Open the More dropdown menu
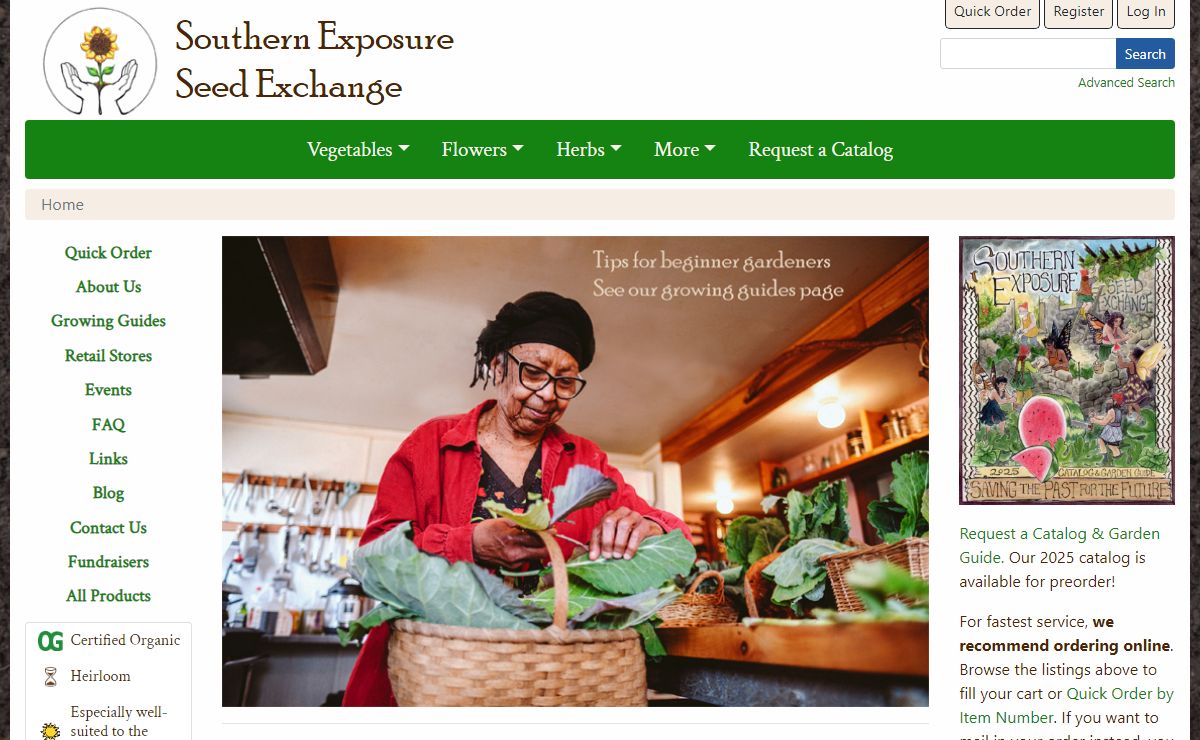Screen dimensions: 1200x740 pyautogui.click(x=685, y=149)
